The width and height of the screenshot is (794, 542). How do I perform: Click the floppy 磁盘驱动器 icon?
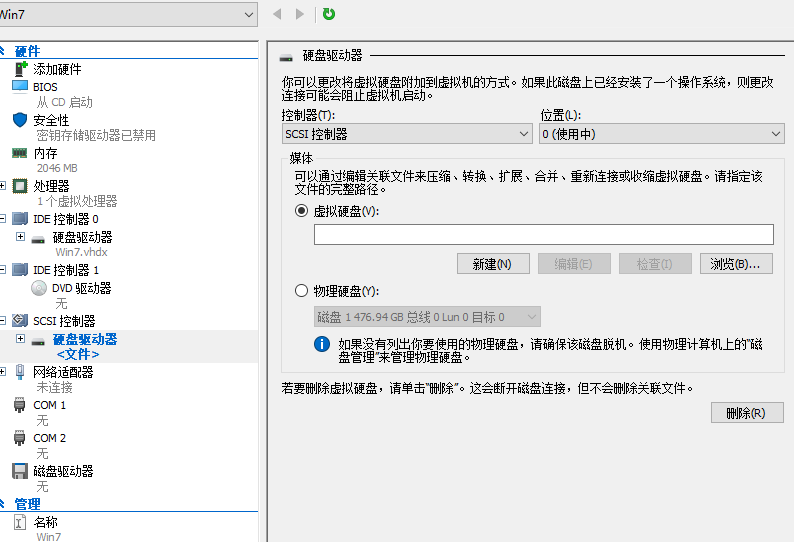20,471
